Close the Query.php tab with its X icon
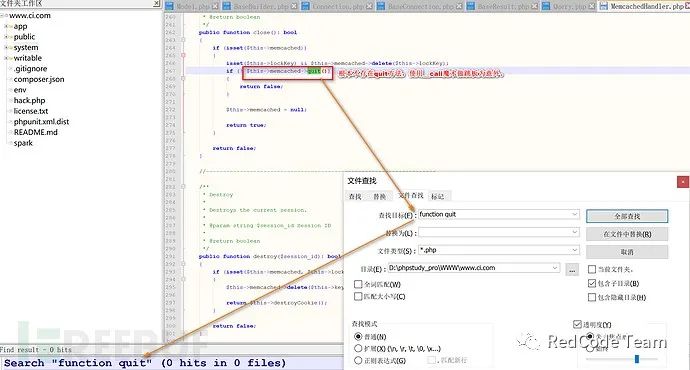The image size is (690, 370). [592, 6]
